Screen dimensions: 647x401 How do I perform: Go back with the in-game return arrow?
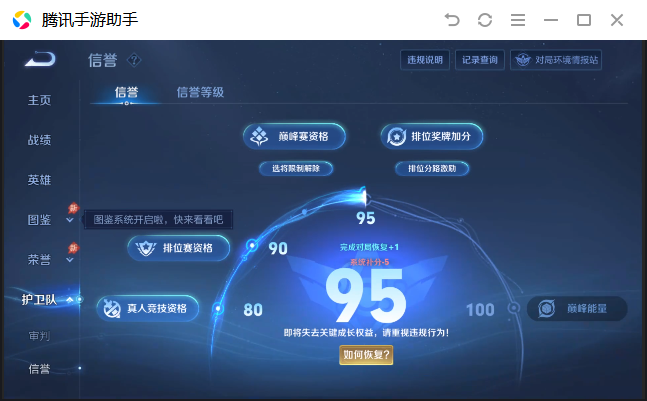(x=40, y=59)
